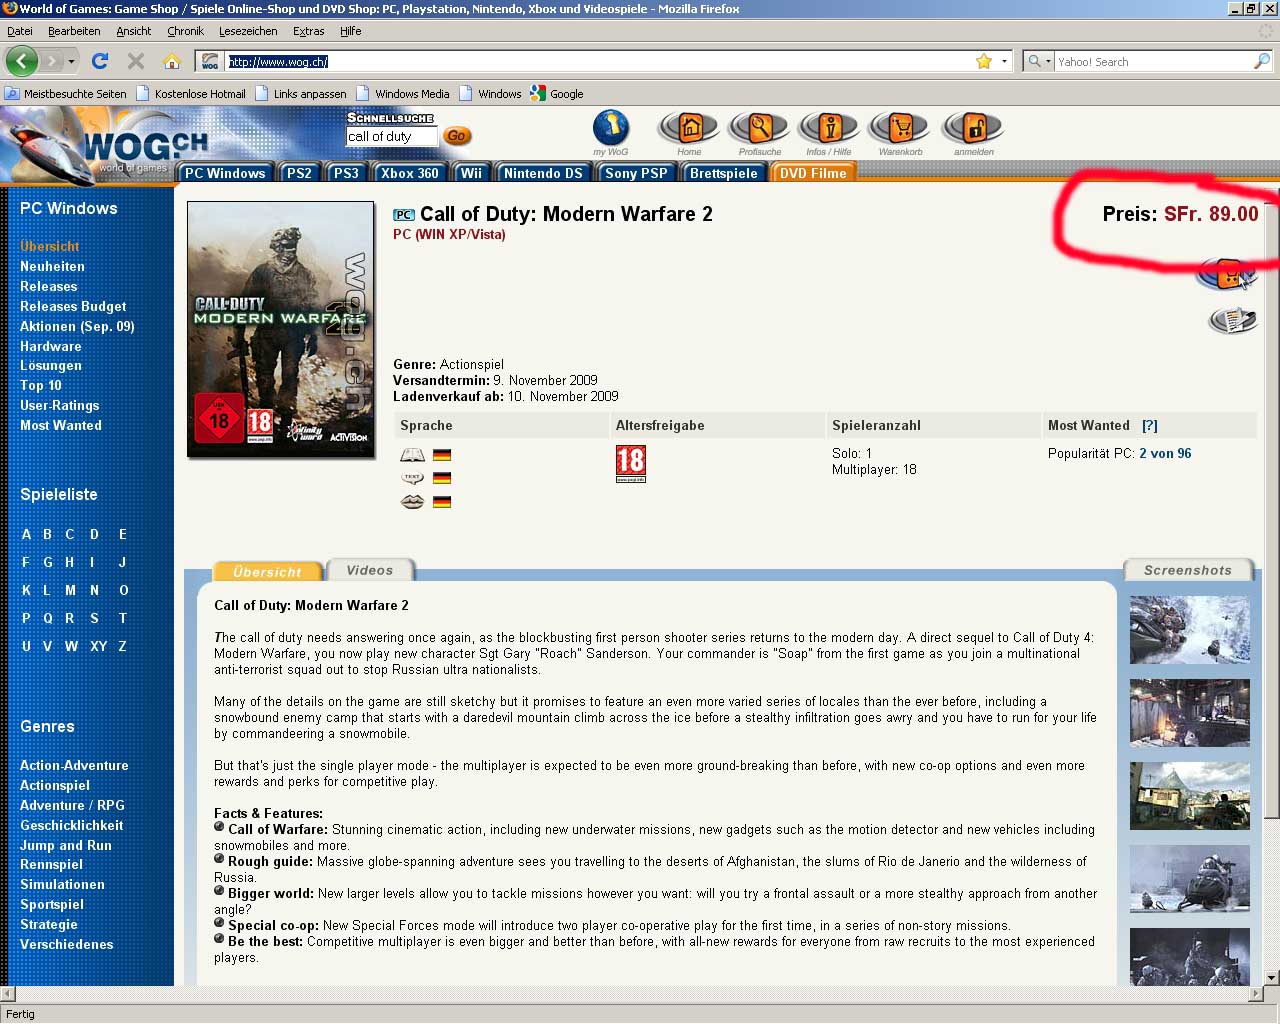The width and height of the screenshot is (1280, 1024).
Task: Open the Warenkorb shopping cart icon
Action: coord(901,128)
